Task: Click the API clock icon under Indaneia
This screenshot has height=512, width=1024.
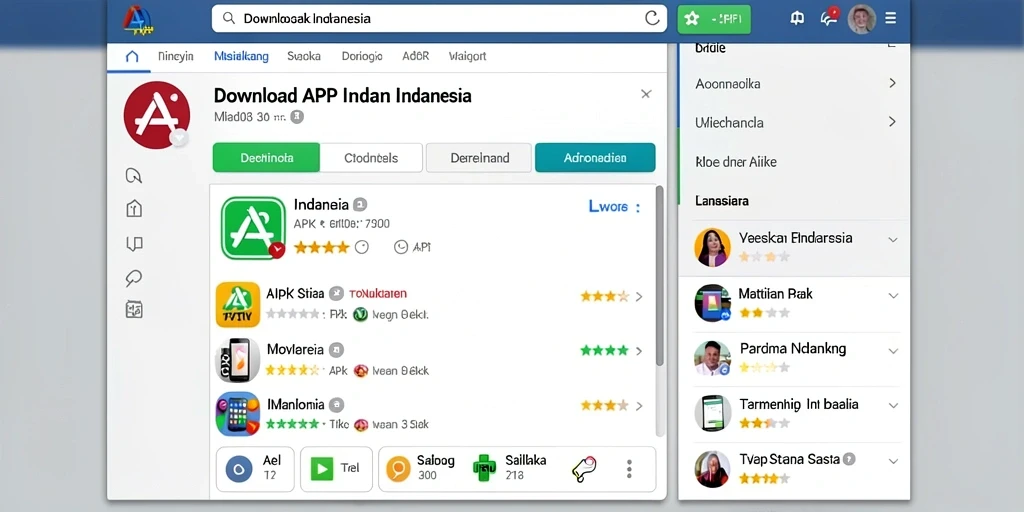Action: click(x=401, y=247)
